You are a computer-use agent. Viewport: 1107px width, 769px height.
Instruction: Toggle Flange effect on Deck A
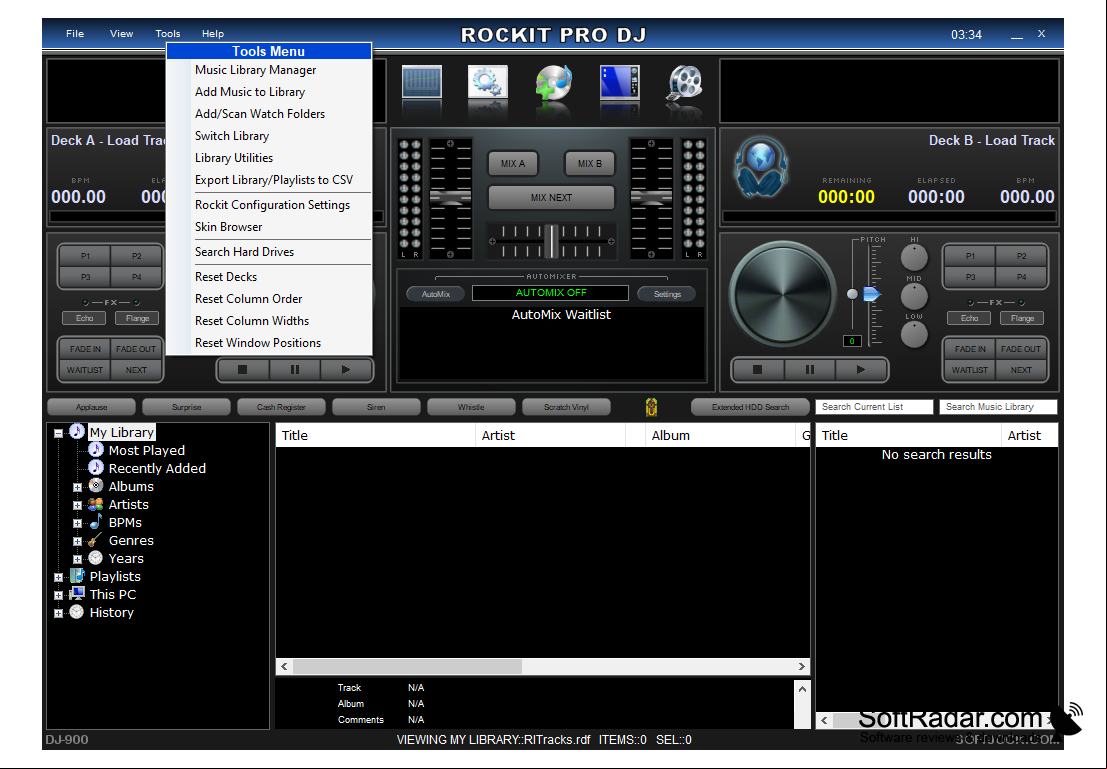click(x=137, y=318)
